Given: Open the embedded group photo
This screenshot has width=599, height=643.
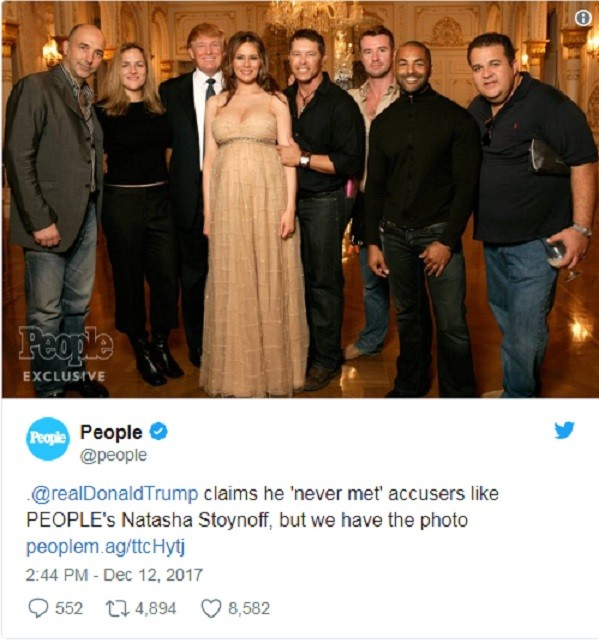Looking at the screenshot, I should pos(299,199).
